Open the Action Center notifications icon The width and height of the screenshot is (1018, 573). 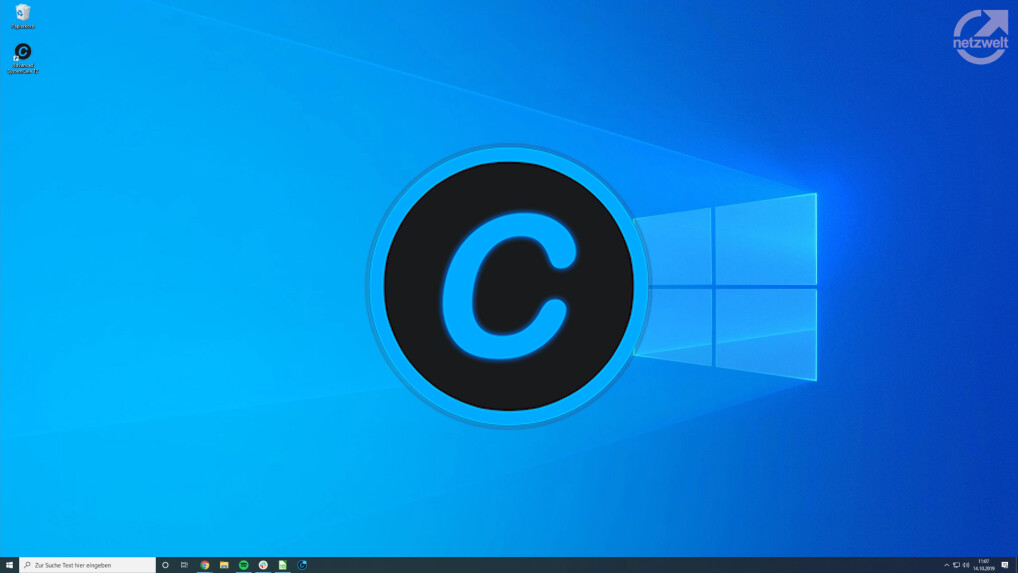coord(1005,565)
